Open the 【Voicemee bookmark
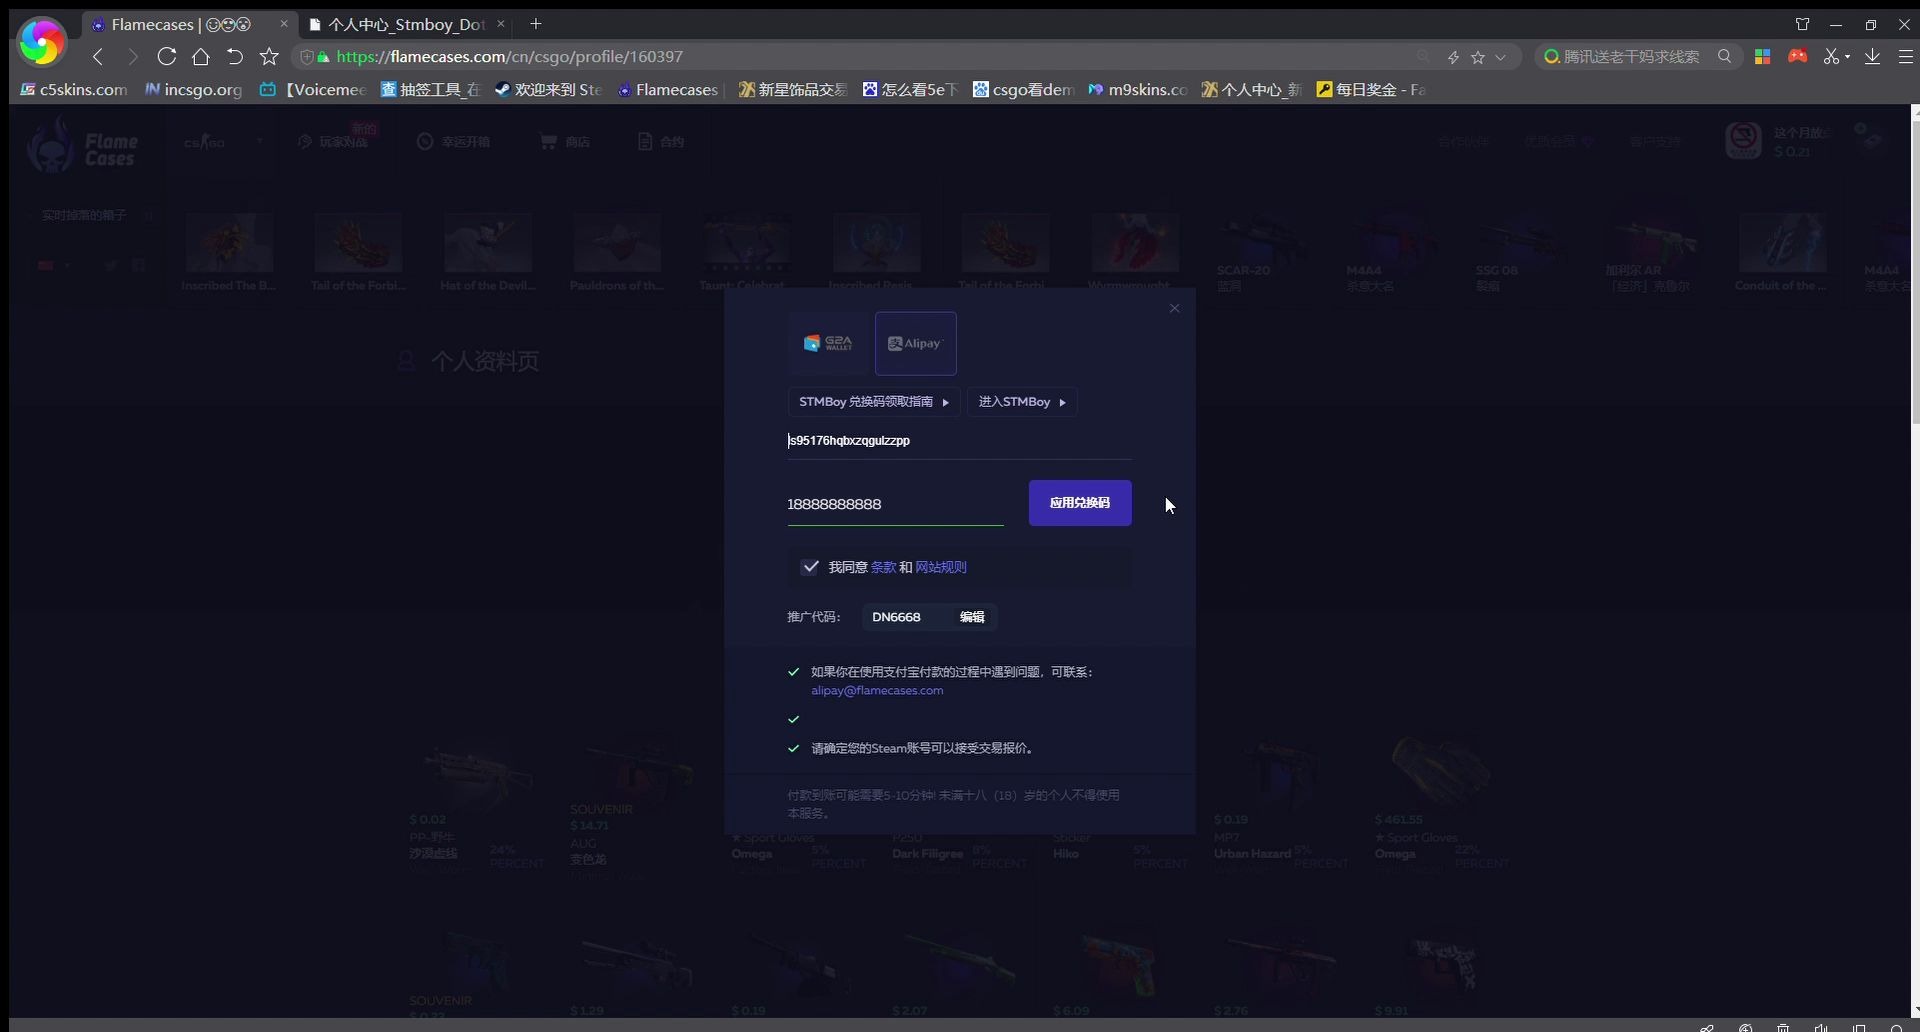The width and height of the screenshot is (1920, 1032). point(314,90)
